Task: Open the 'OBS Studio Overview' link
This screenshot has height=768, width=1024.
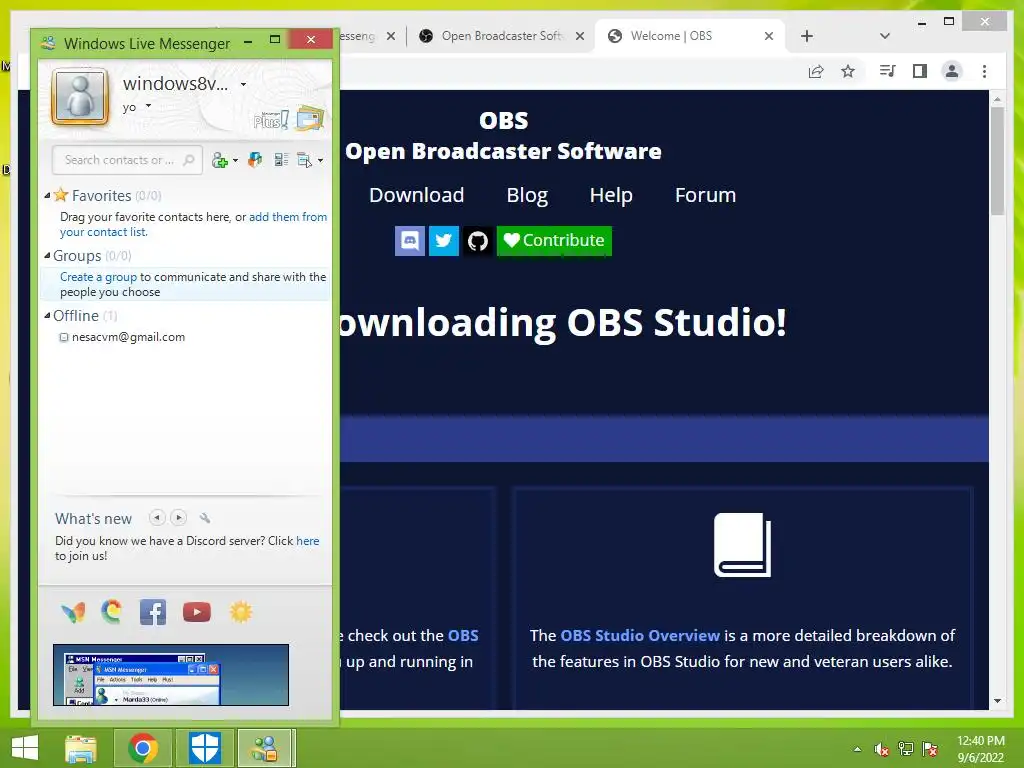Action: [x=640, y=635]
